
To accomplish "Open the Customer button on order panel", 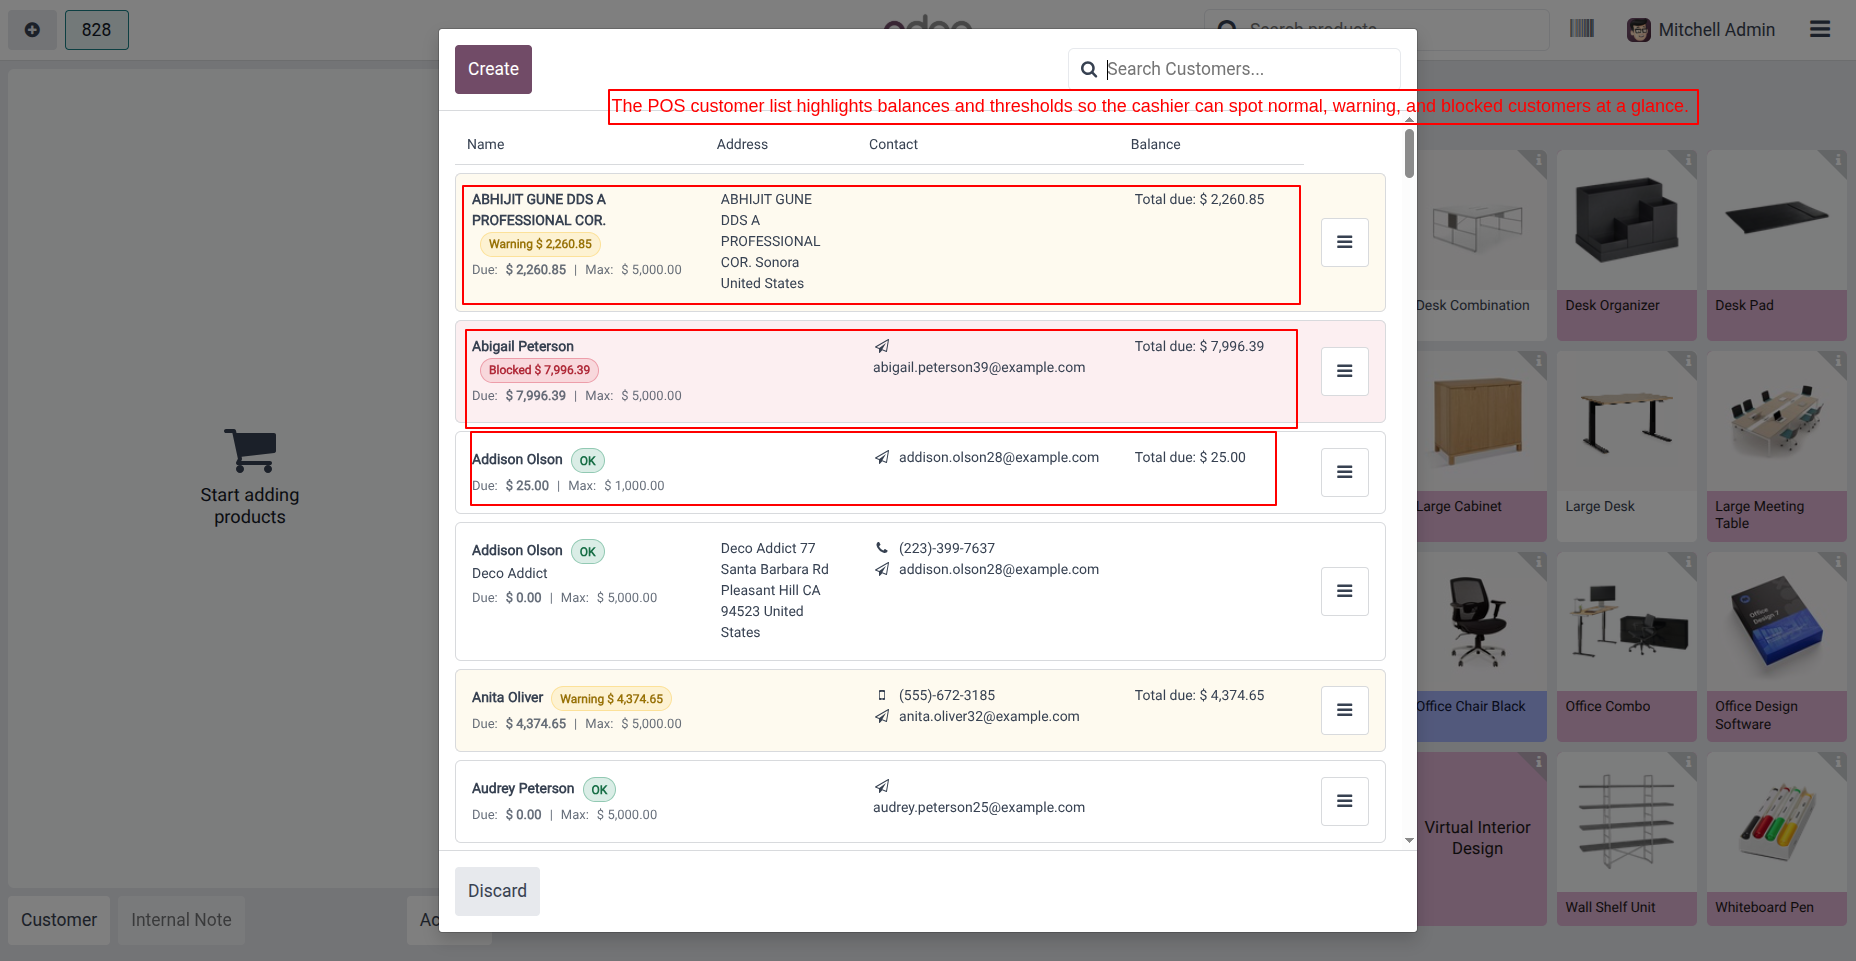I will coord(59,920).
